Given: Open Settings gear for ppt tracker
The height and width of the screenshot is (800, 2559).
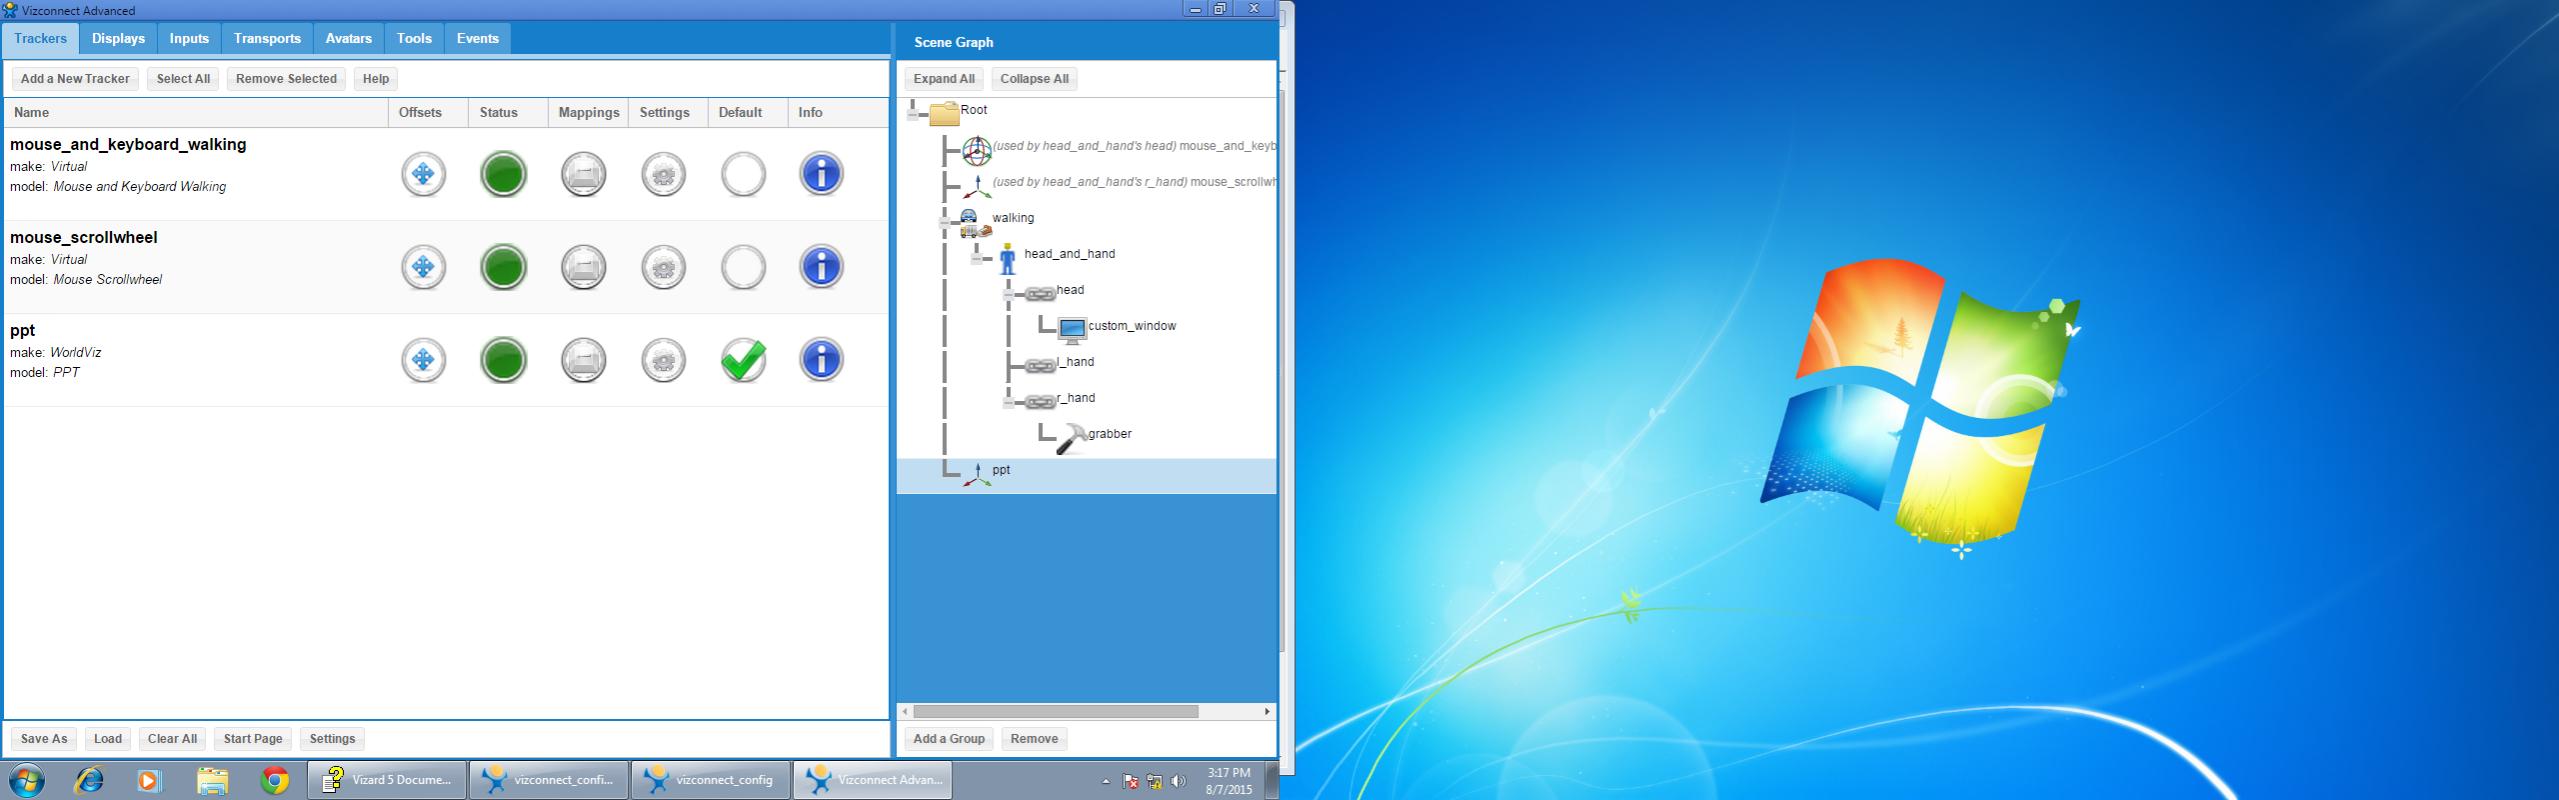Looking at the screenshot, I should [663, 360].
